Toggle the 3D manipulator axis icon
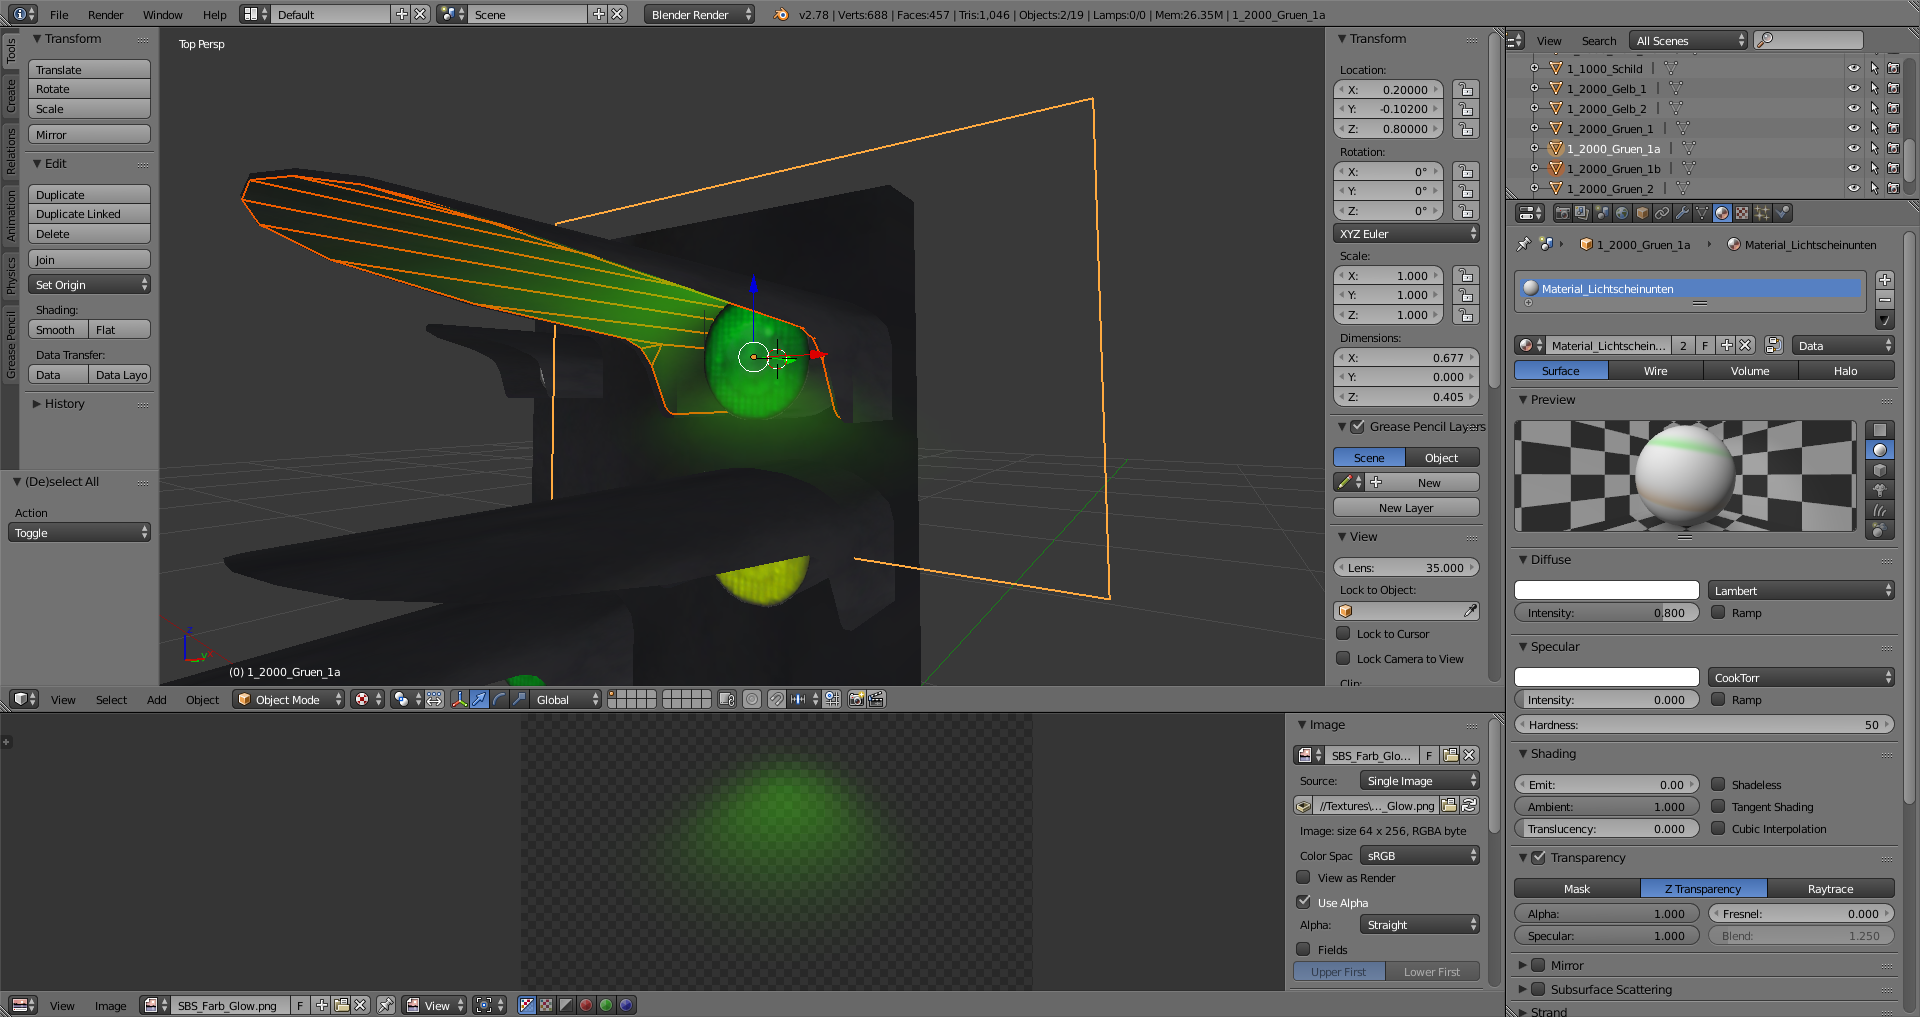 tap(459, 700)
